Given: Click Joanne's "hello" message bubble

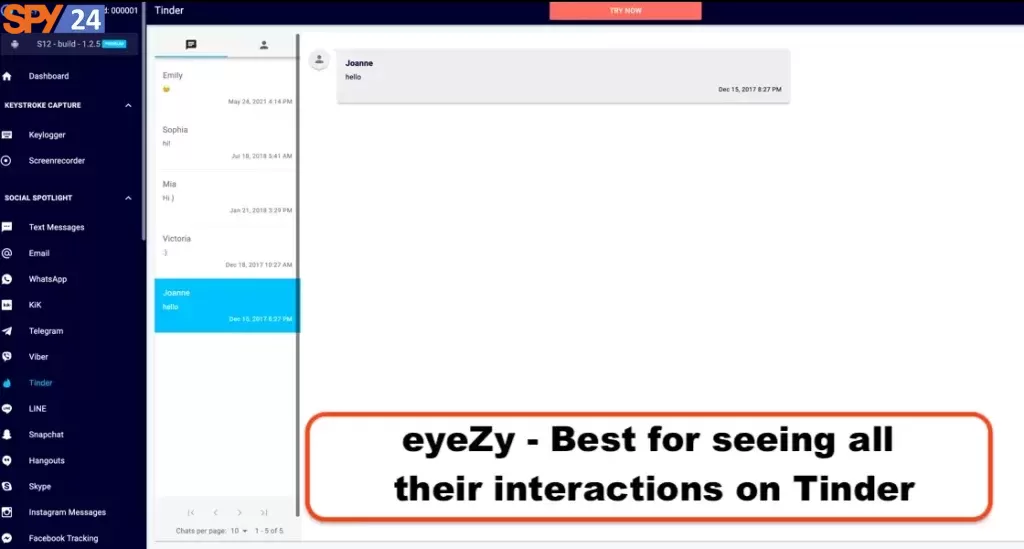Looking at the screenshot, I should (563, 76).
